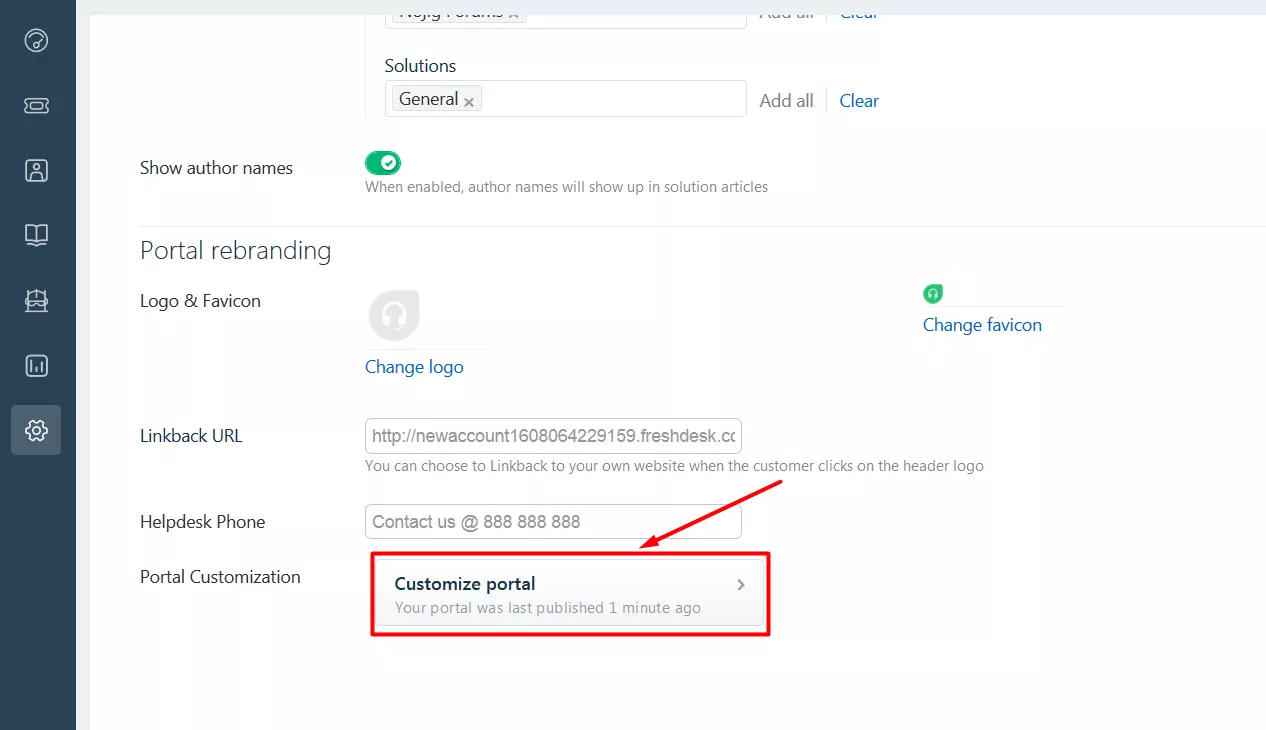Open the Tickets icon in sidebar
Viewport: 1266px width, 730px height.
[x=36, y=106]
